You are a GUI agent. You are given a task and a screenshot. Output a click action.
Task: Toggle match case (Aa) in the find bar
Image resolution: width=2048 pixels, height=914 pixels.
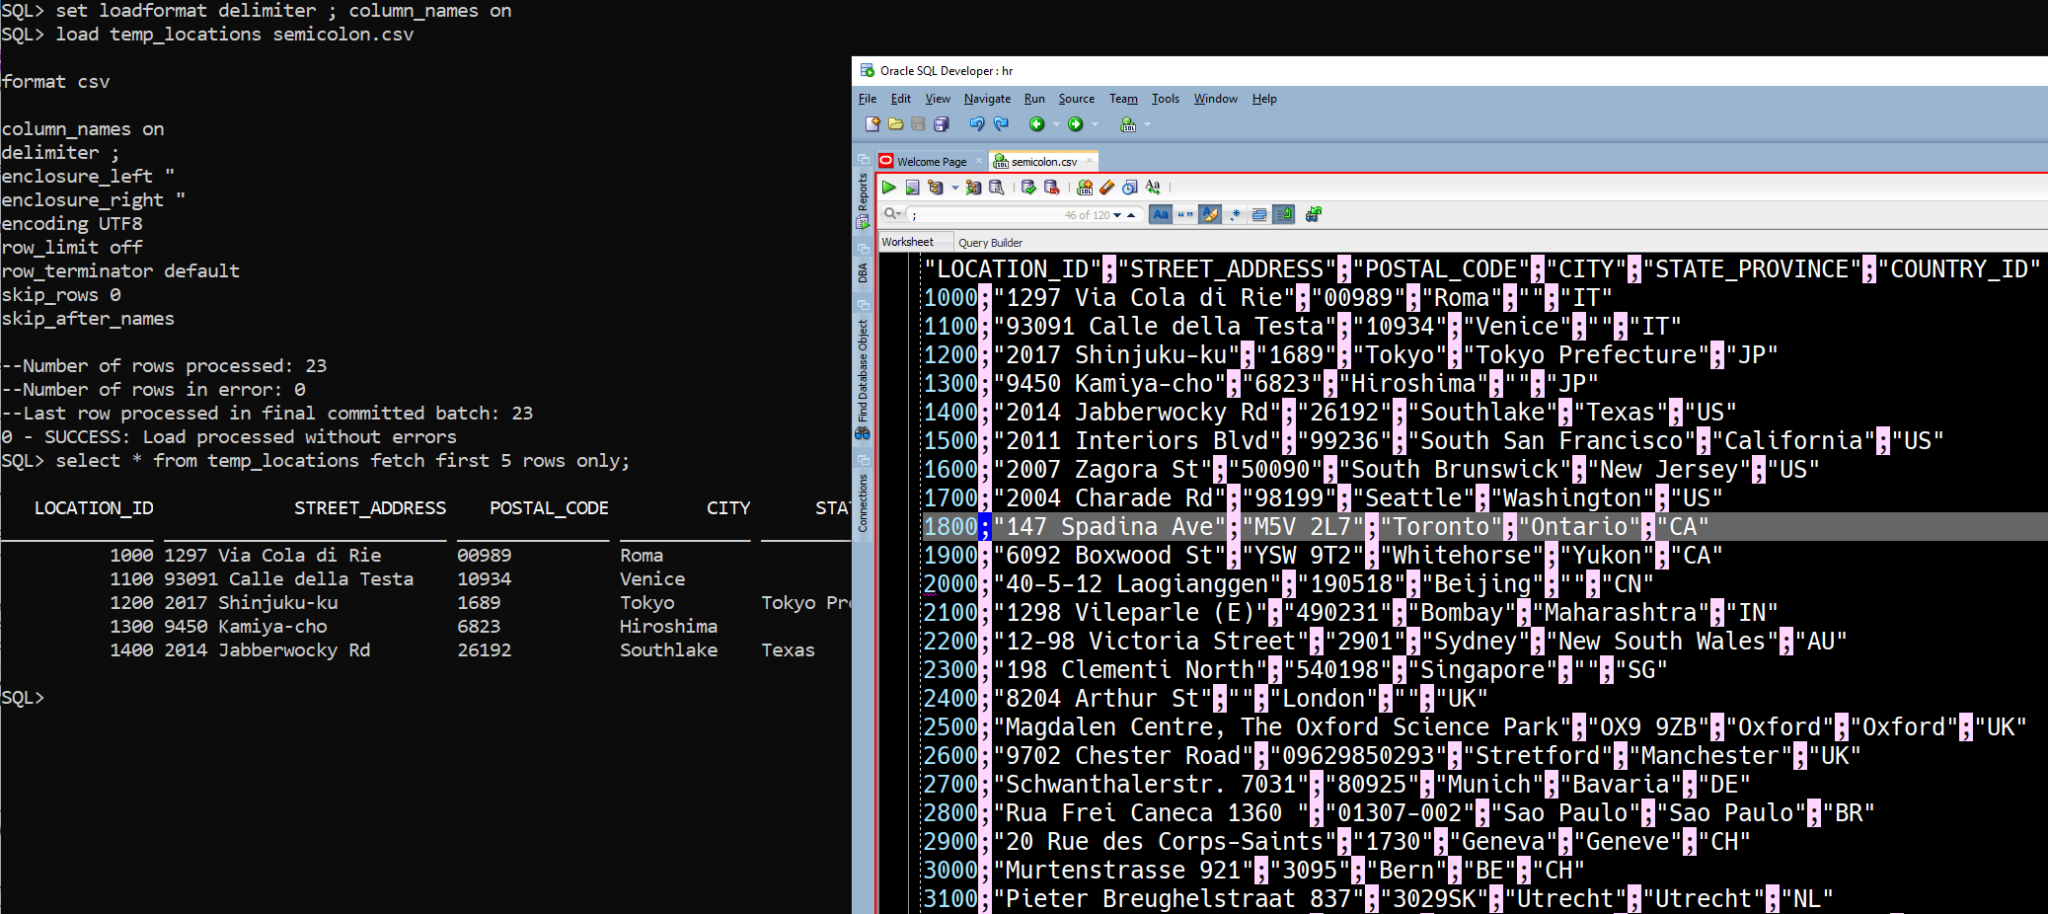pyautogui.click(x=1161, y=214)
